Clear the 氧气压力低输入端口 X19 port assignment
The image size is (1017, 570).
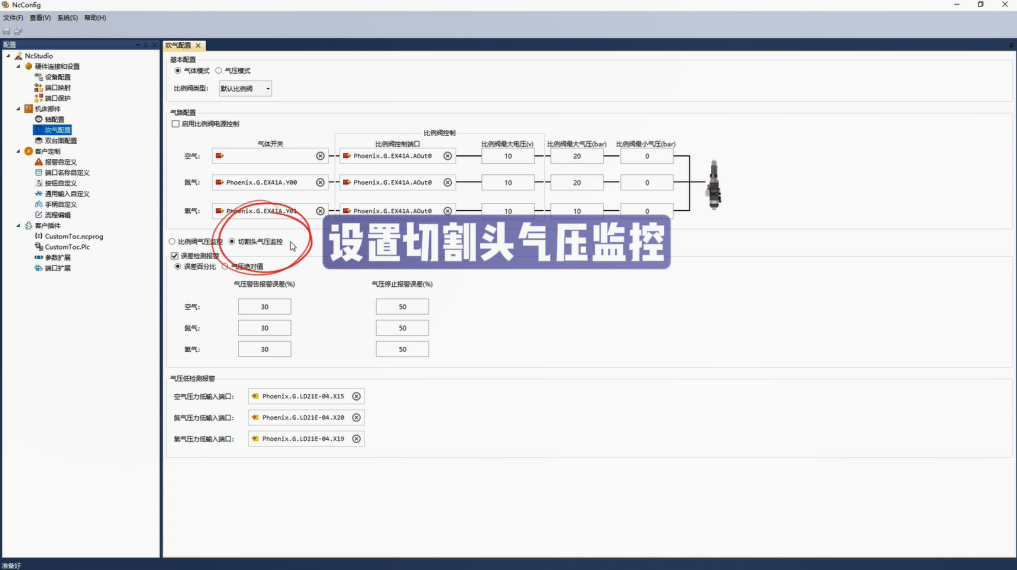(x=356, y=439)
